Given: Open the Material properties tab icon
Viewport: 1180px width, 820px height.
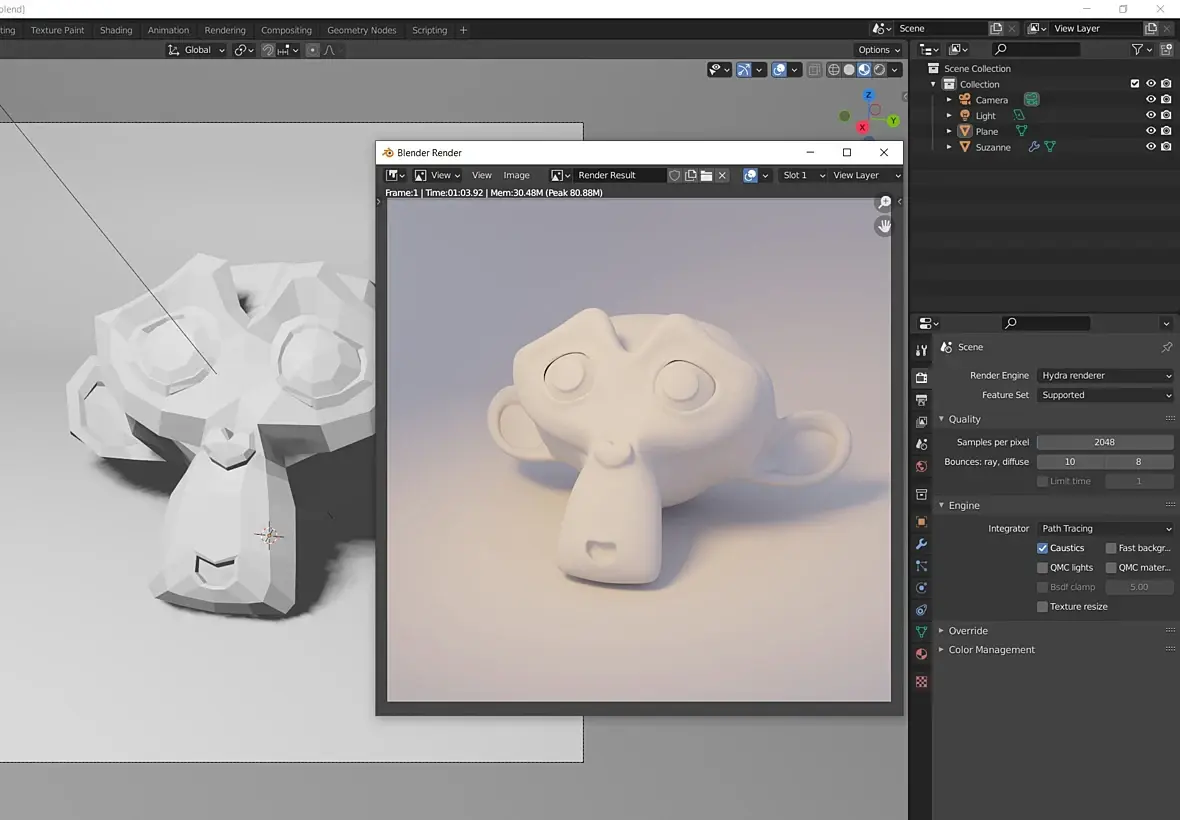Looking at the screenshot, I should pos(921,654).
